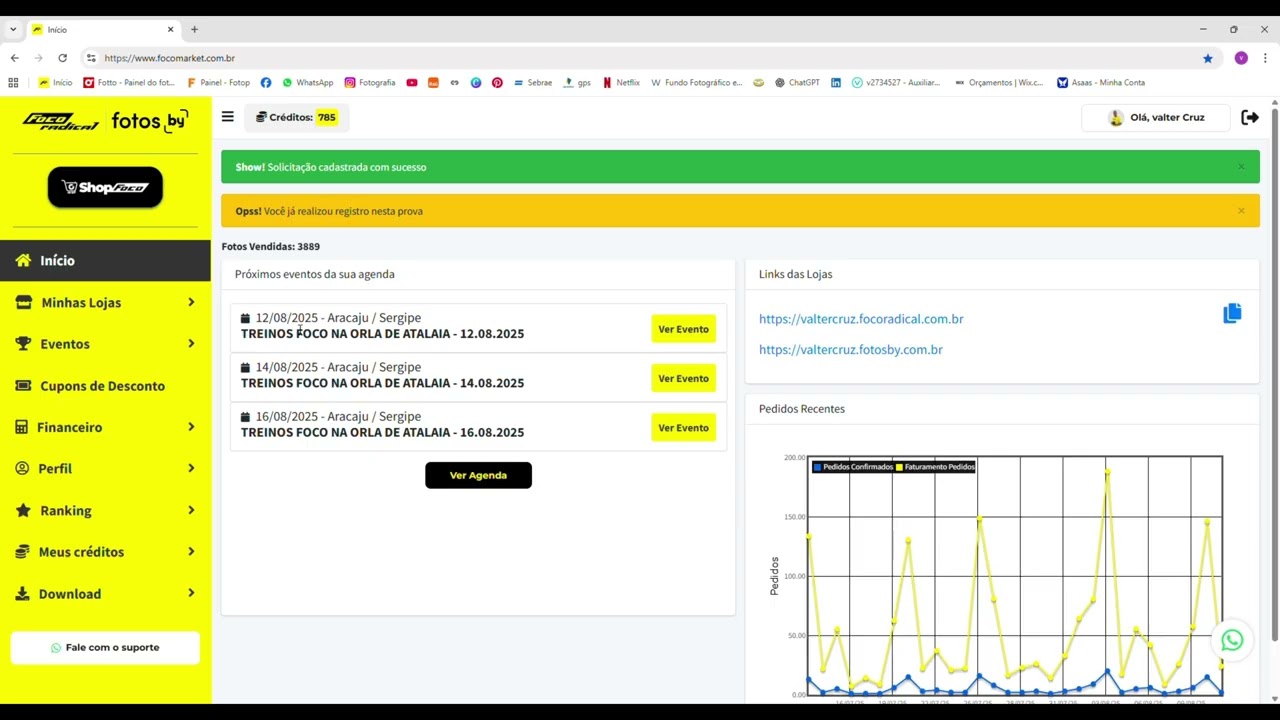This screenshot has width=1280, height=720.
Task: Click the site info icon in address bar
Action: 91,58
